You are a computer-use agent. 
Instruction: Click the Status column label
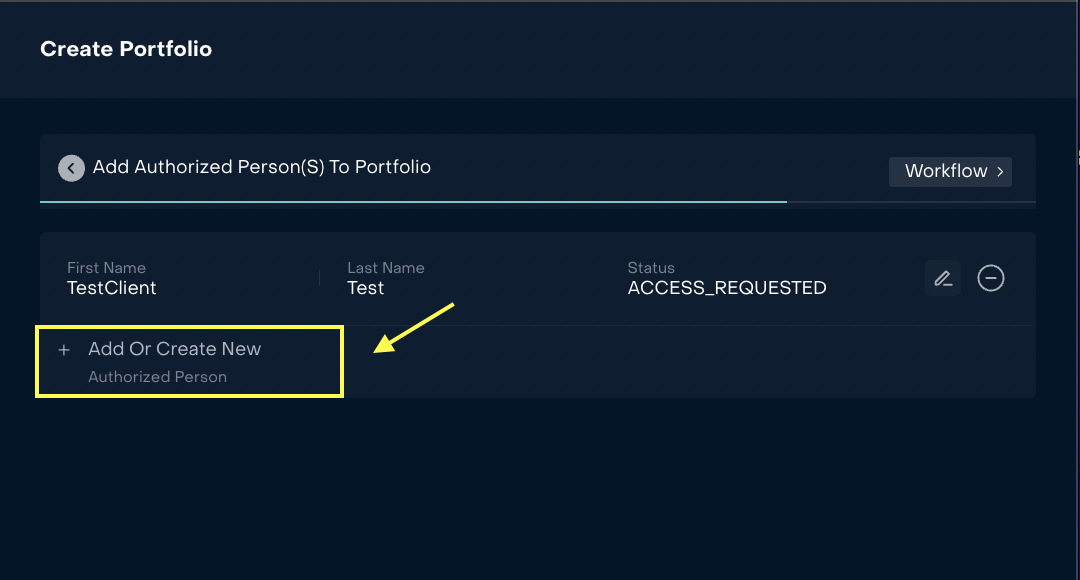[x=651, y=267]
